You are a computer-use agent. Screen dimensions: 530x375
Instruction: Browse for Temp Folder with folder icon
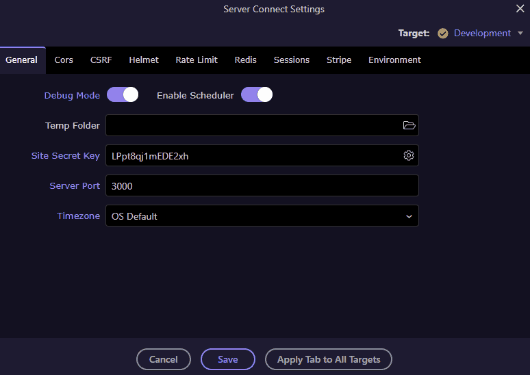click(409, 125)
